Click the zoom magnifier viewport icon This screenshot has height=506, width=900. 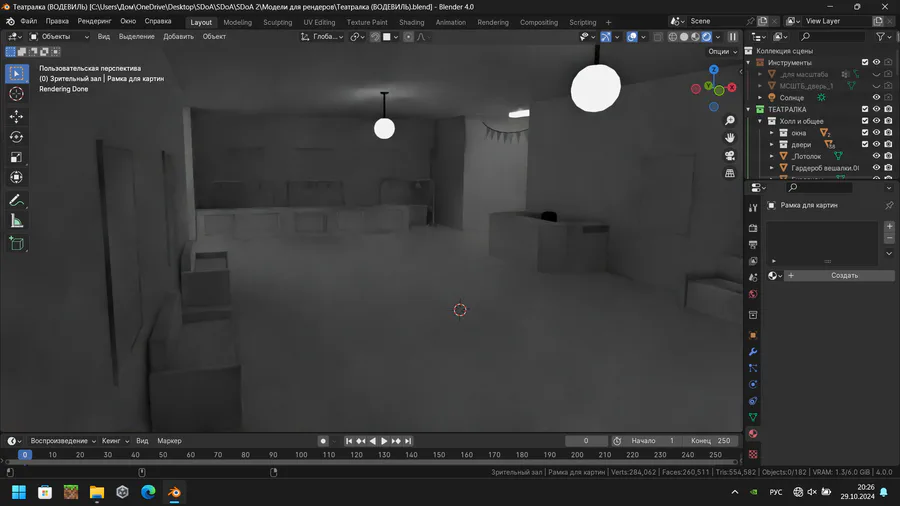730,120
